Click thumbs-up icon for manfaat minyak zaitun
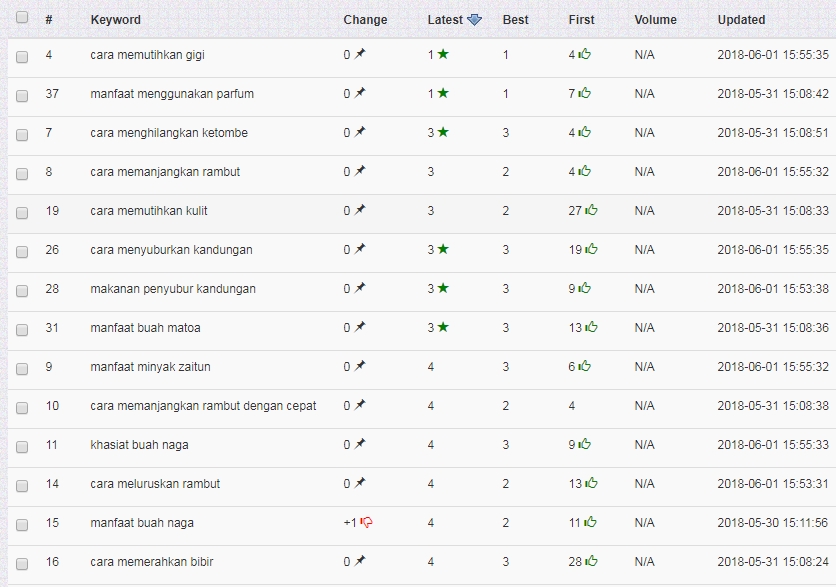The image size is (836, 587). 585,365
